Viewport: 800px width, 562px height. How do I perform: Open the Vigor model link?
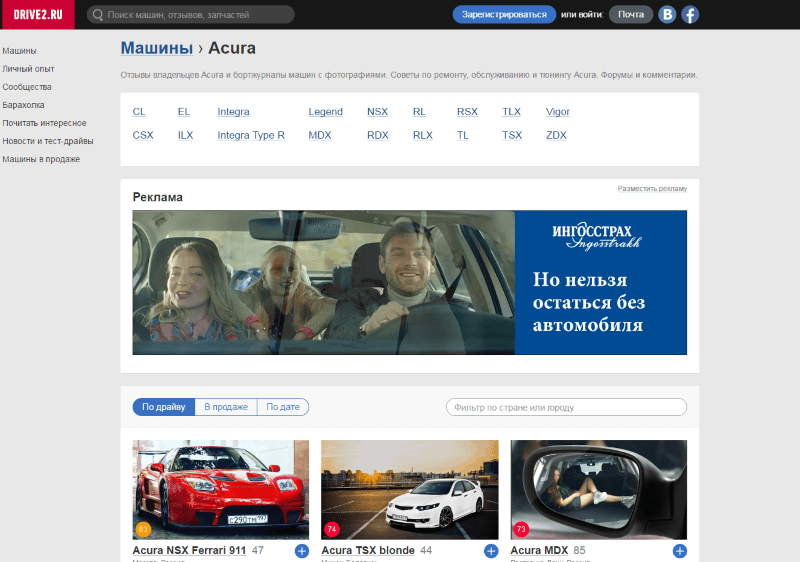(558, 112)
